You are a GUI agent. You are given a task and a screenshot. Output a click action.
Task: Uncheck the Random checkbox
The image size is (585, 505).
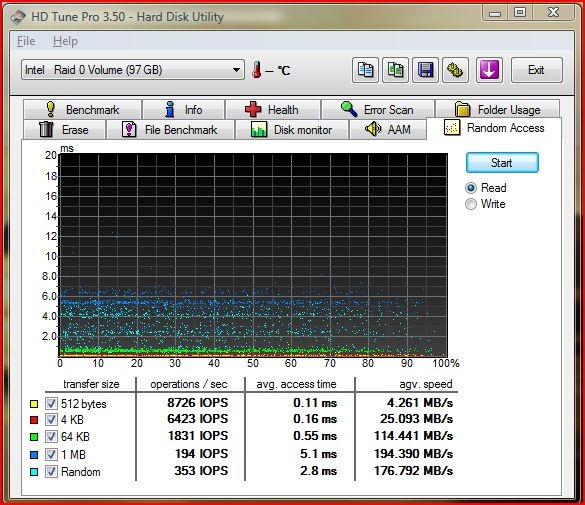(51, 471)
